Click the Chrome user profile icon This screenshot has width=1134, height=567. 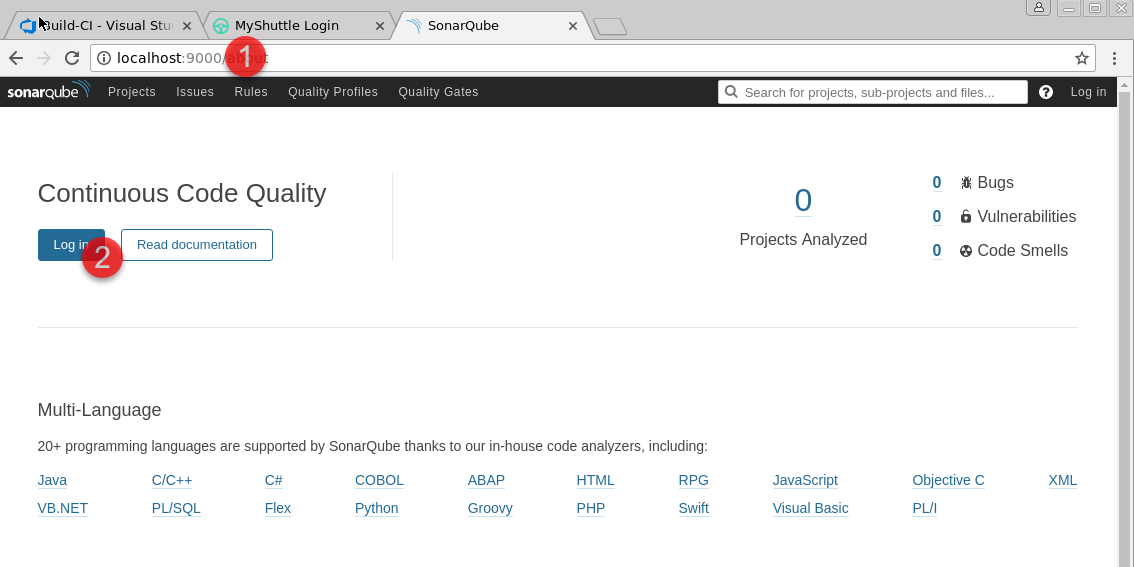click(1039, 7)
